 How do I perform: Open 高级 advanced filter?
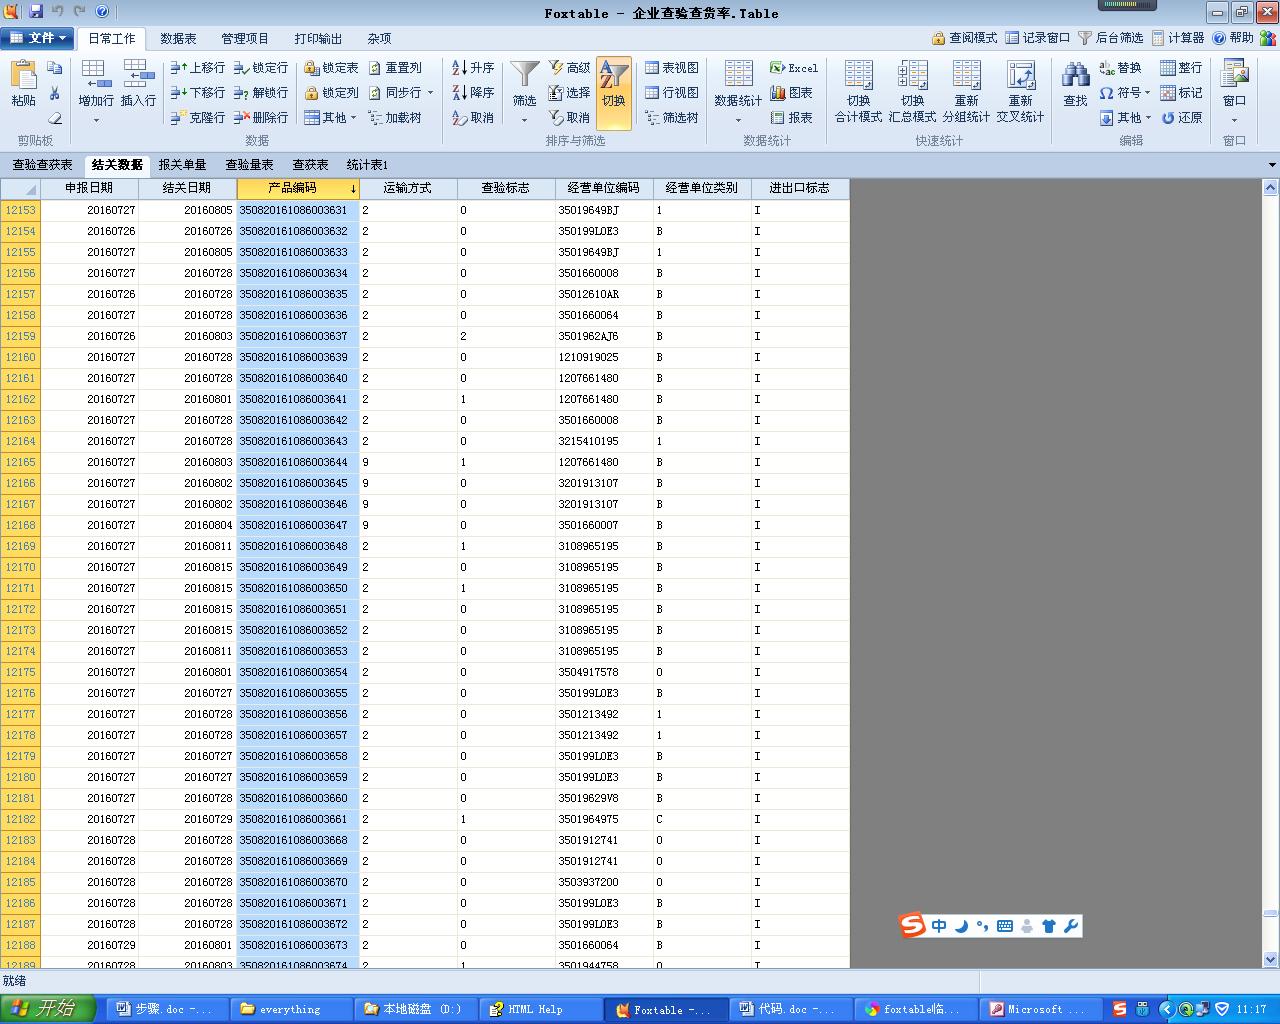[569, 68]
